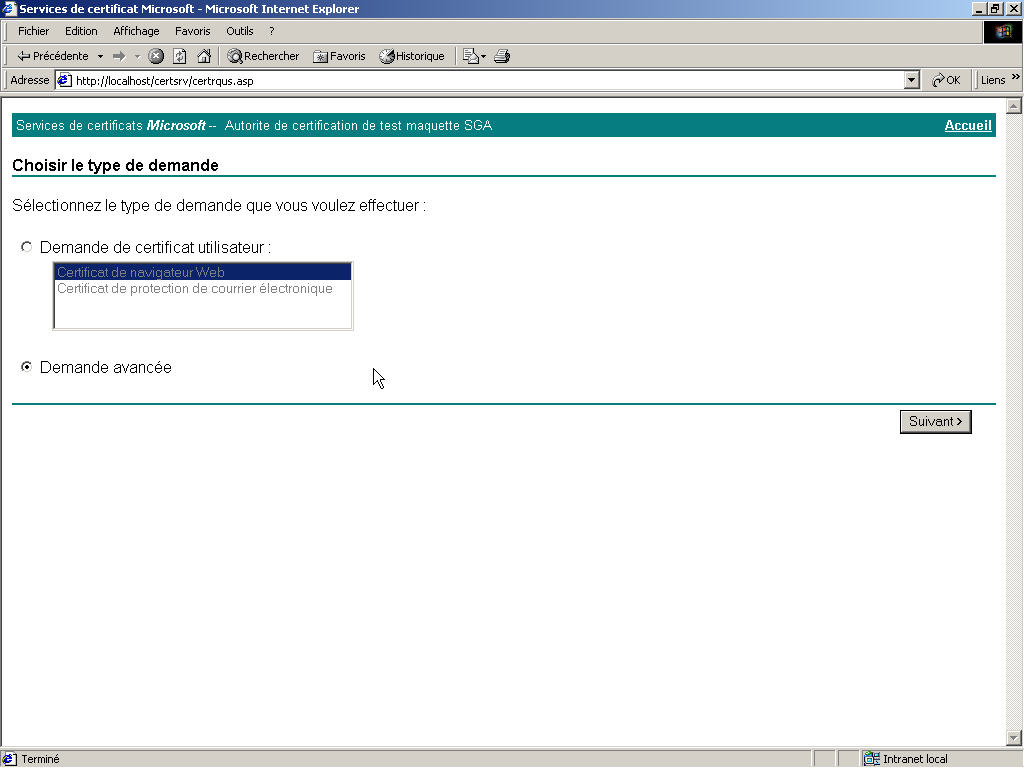Click the Terminé status text
The height and width of the screenshot is (768, 1024).
click(x=40, y=759)
